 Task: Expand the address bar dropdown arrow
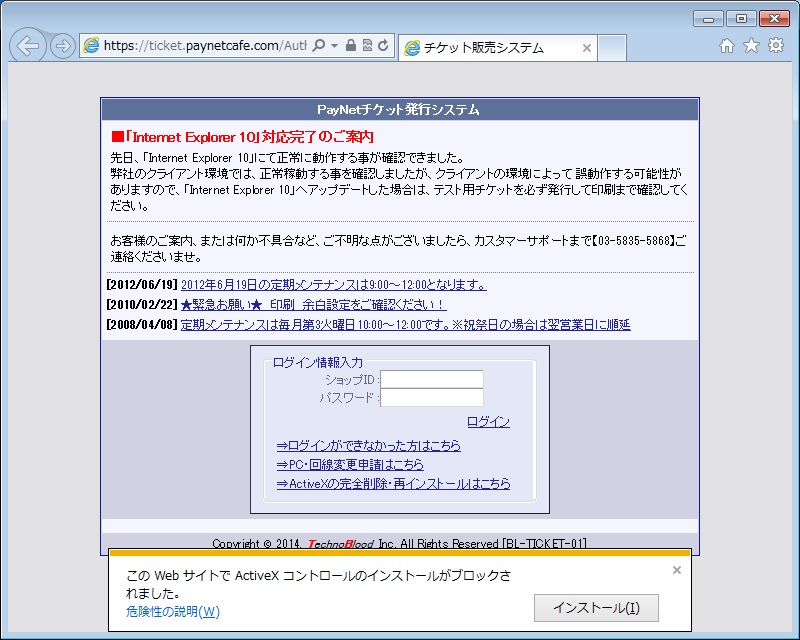point(334,45)
